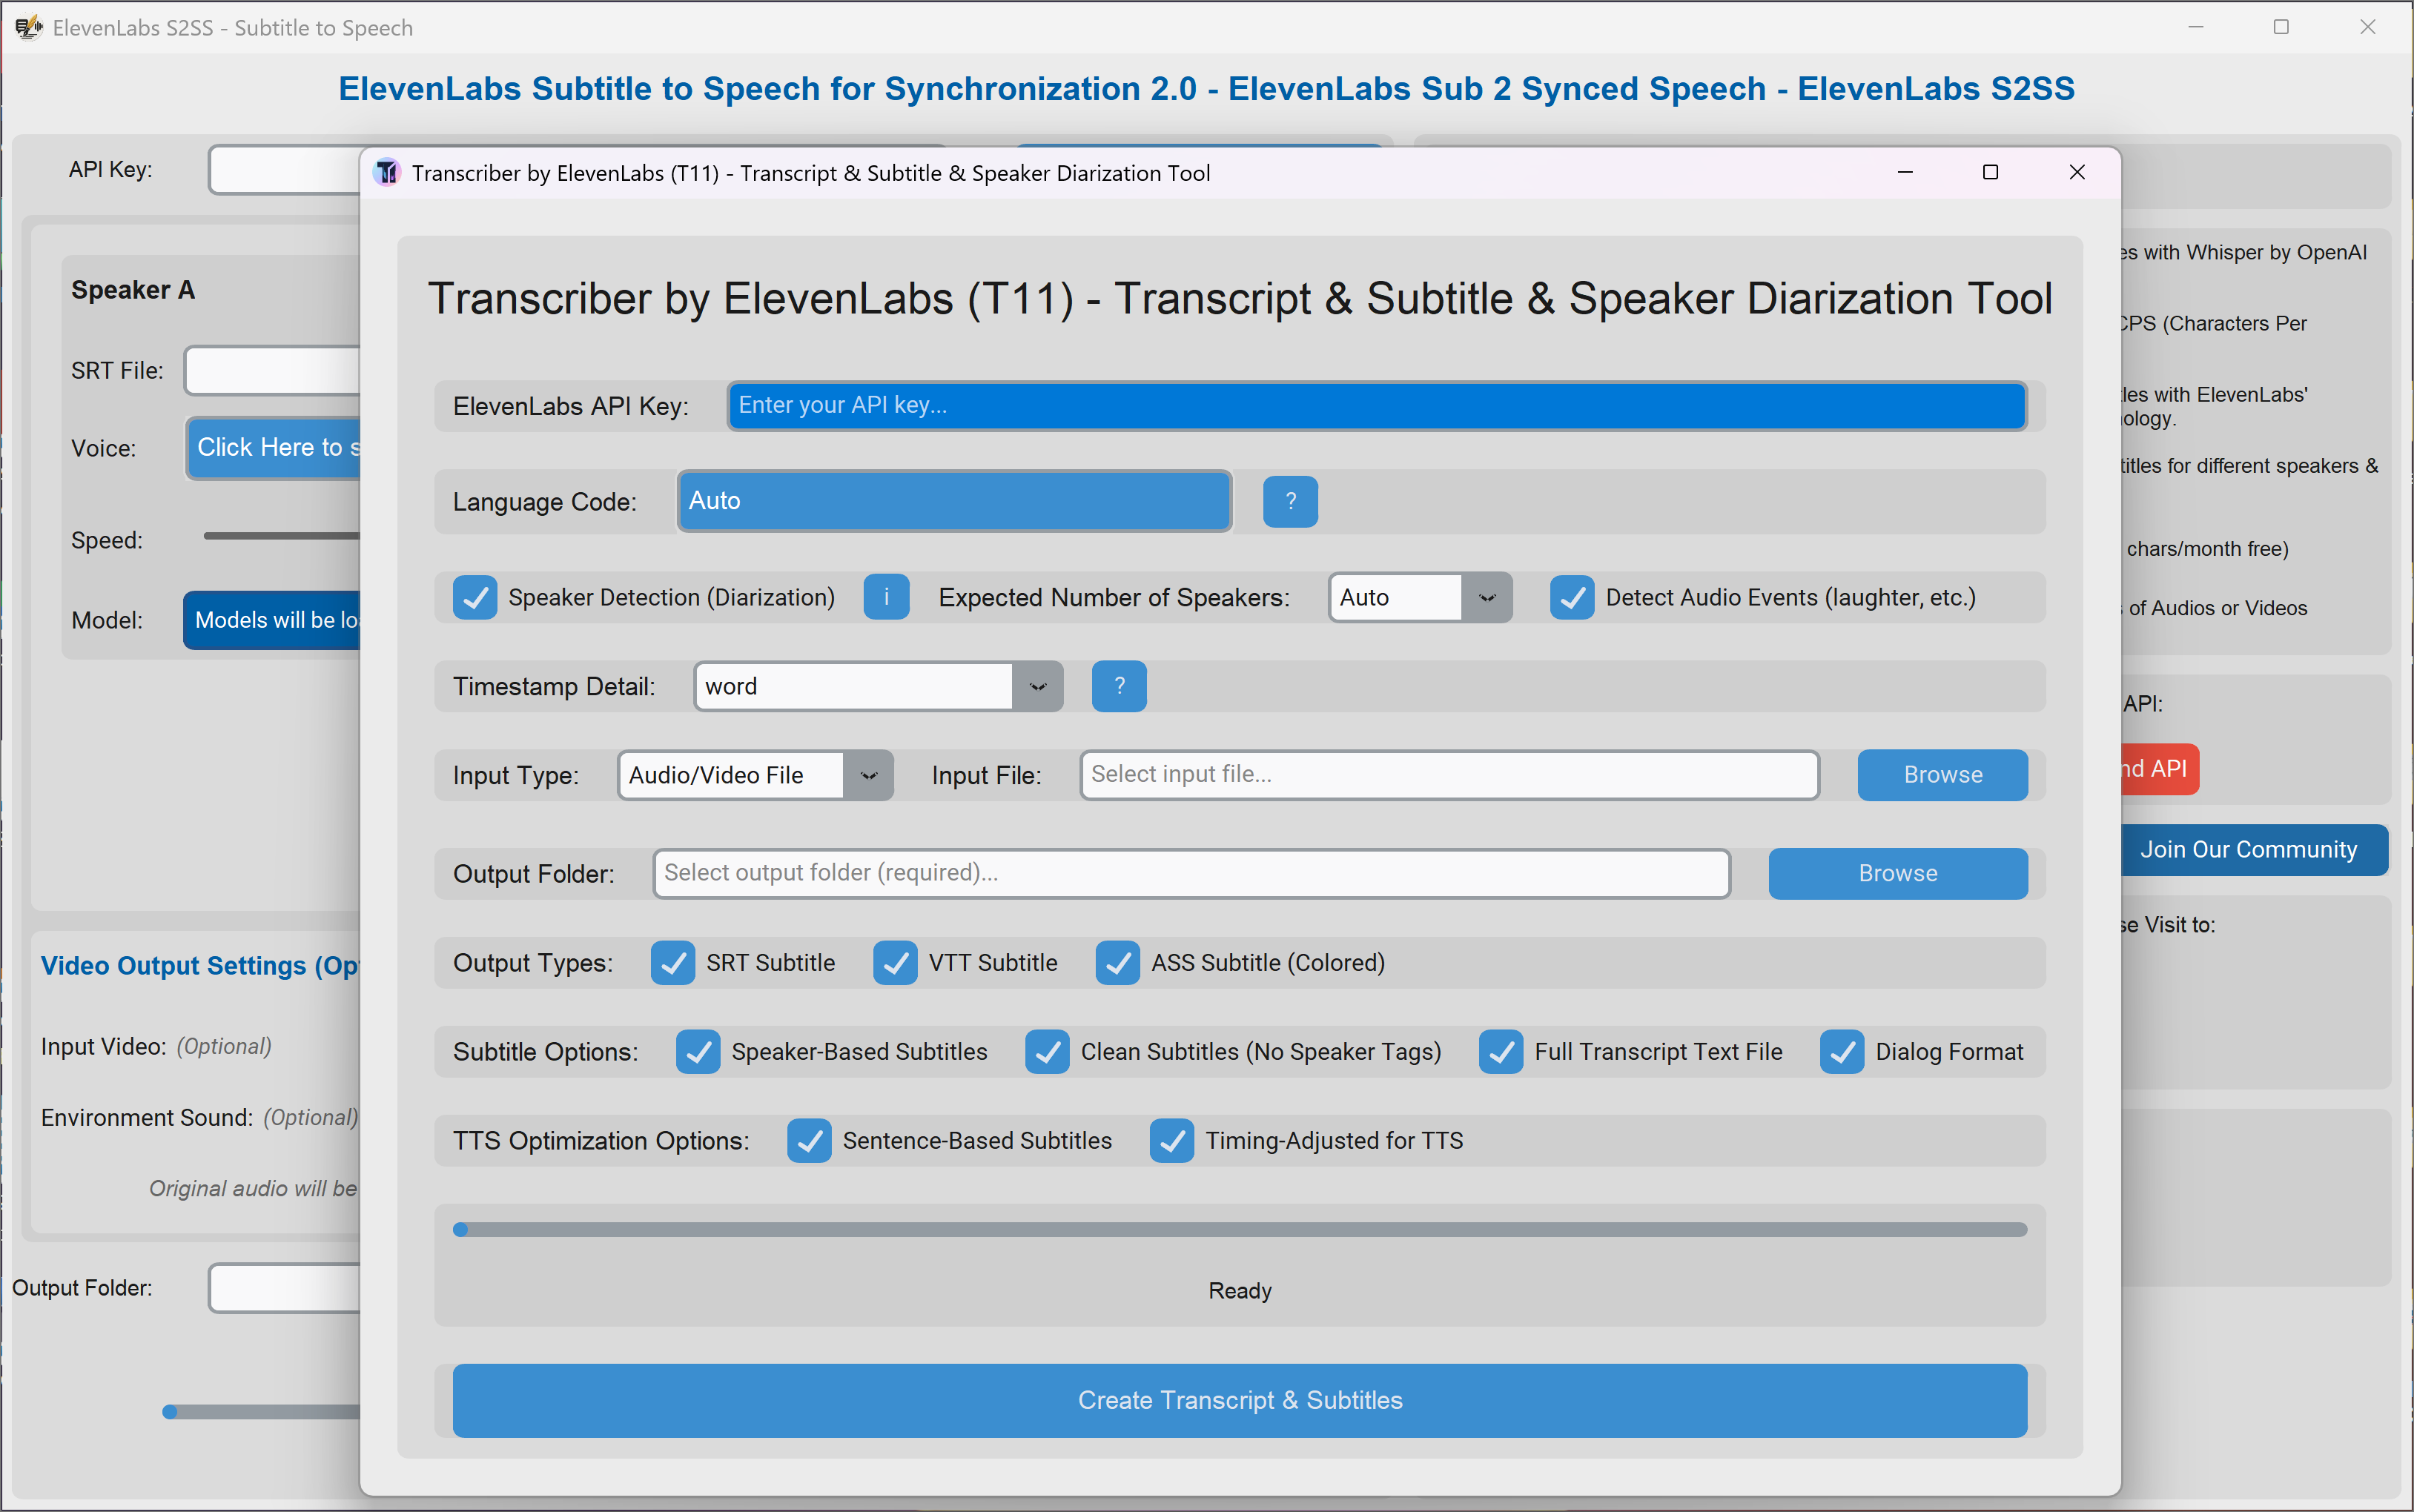2414x1512 pixels.
Task: Click the Language Code help question mark button
Action: pos(1290,501)
